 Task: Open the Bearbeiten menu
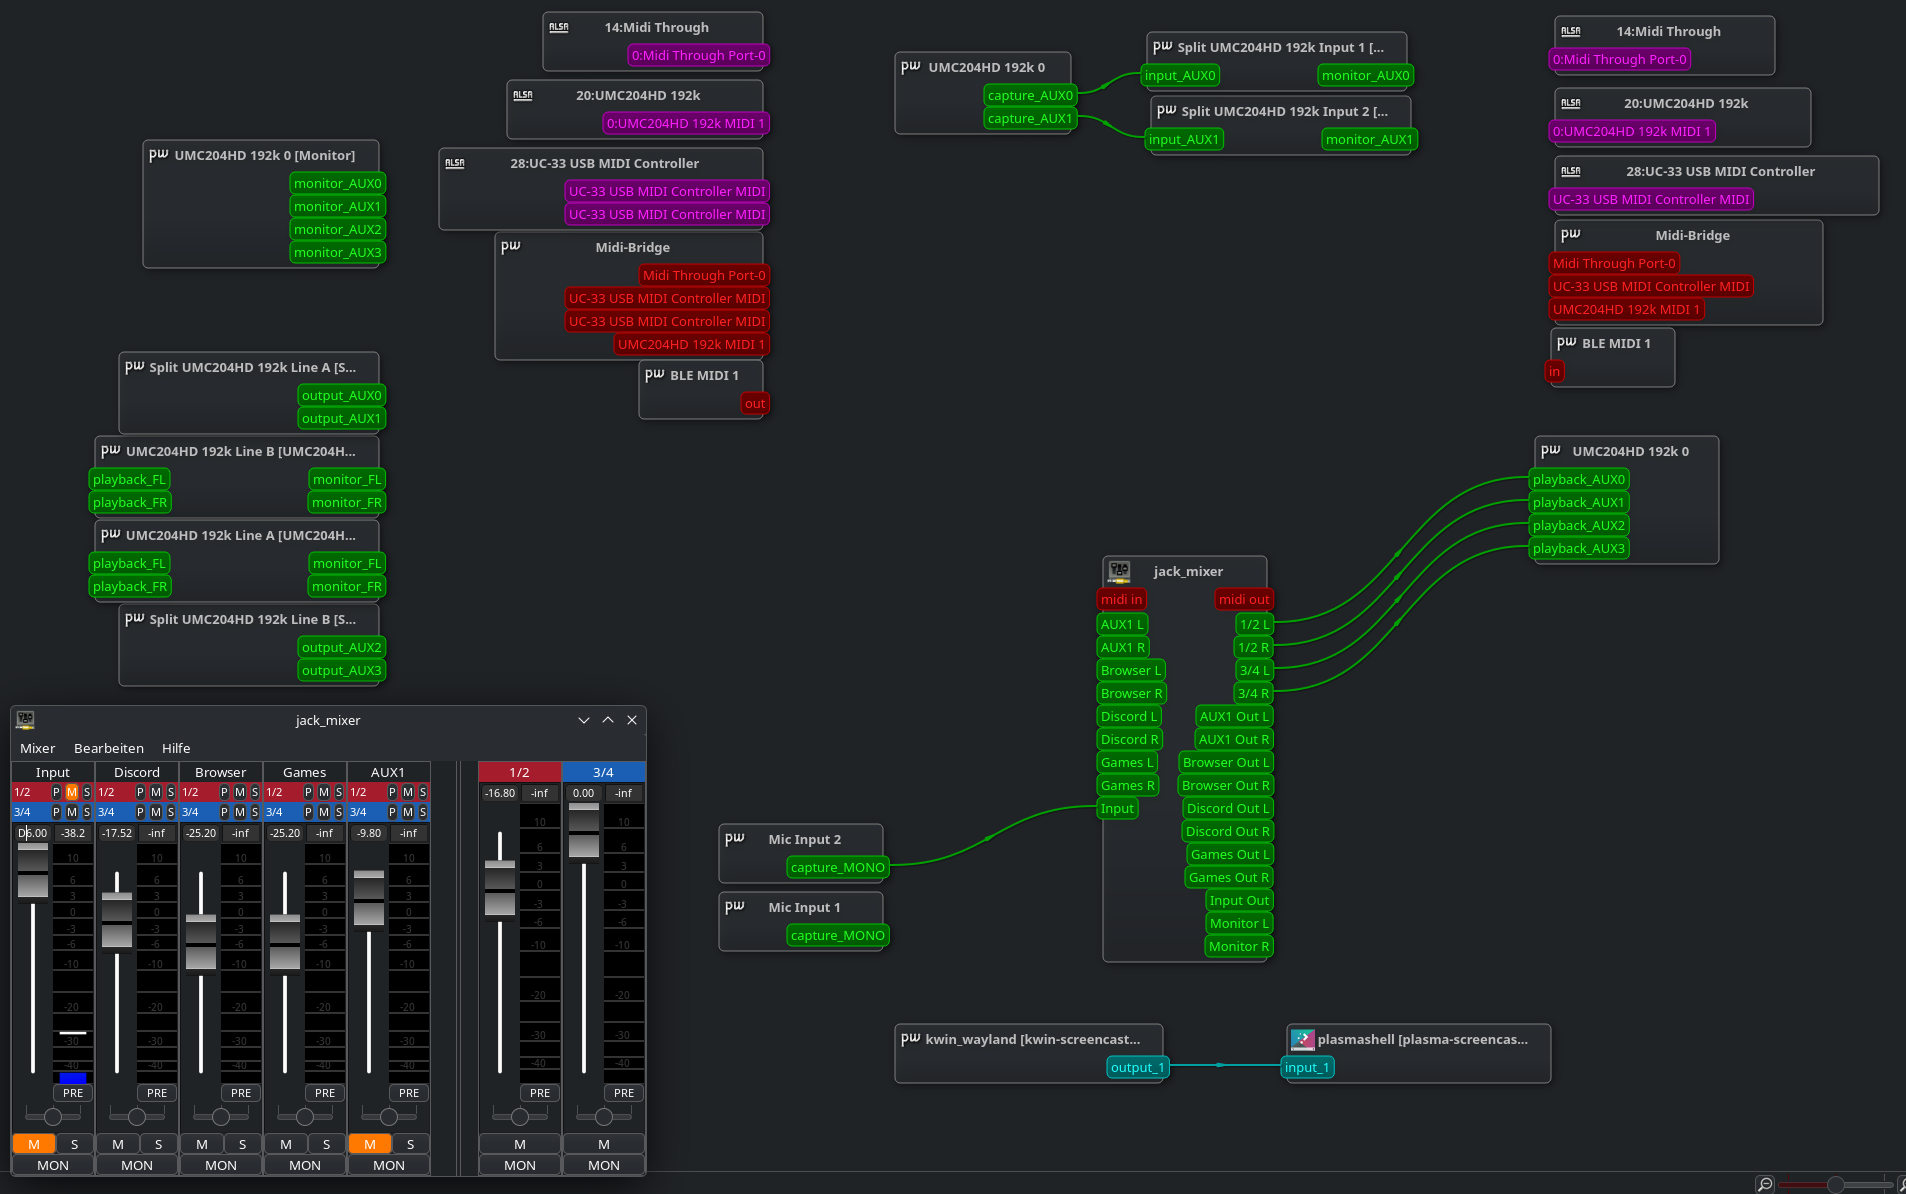pyautogui.click(x=109, y=748)
